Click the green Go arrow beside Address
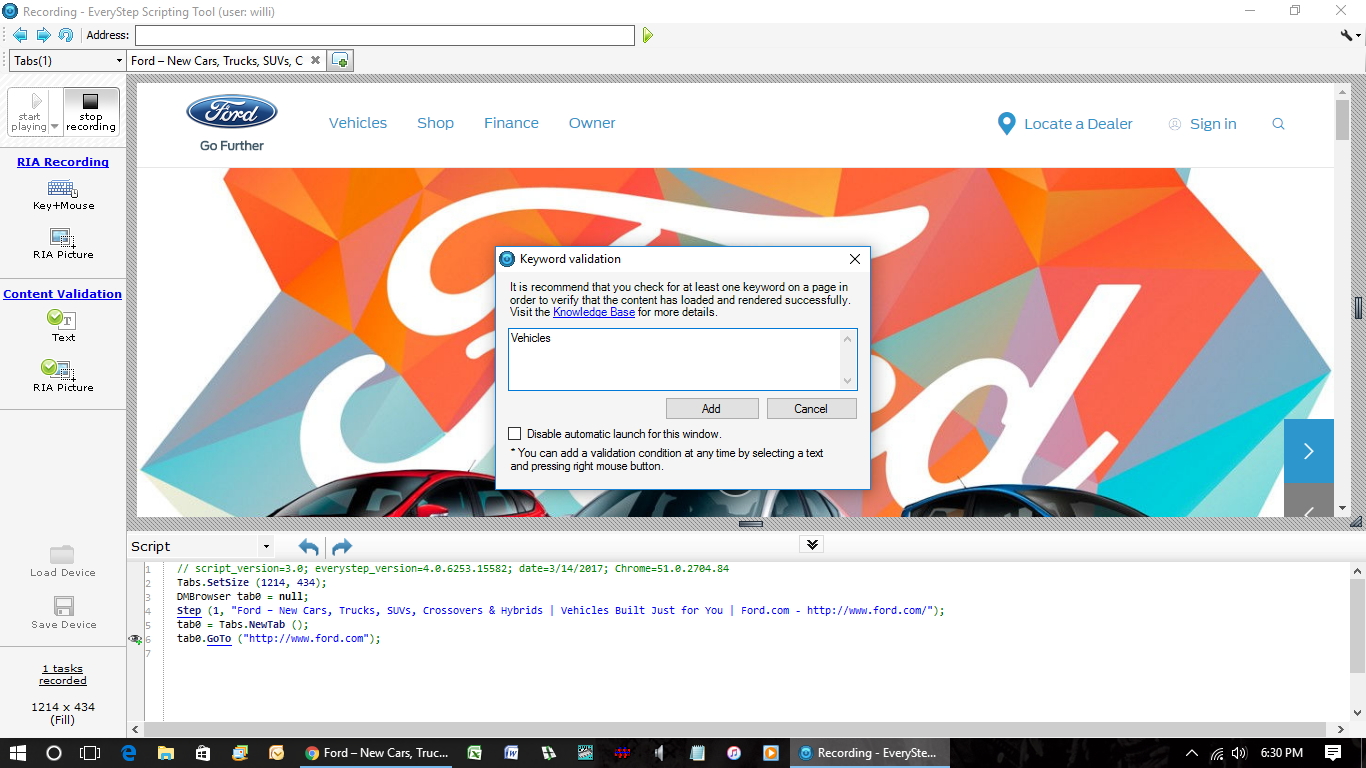 (x=648, y=36)
